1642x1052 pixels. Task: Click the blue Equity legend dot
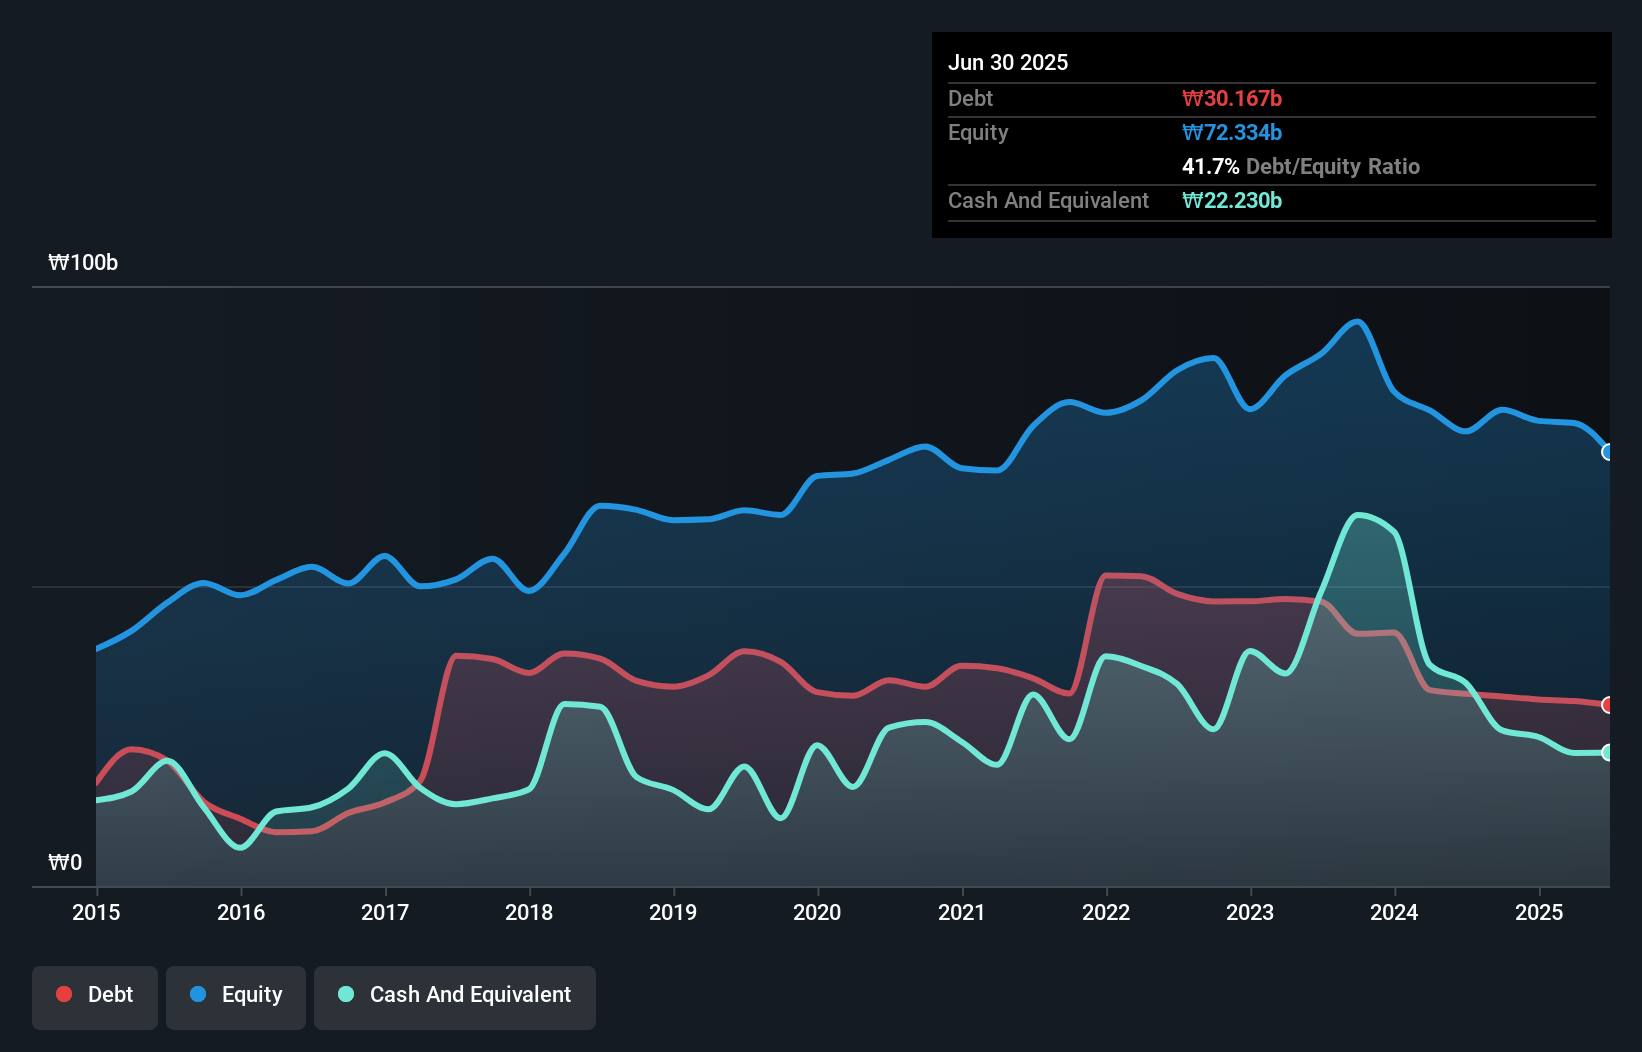199,994
